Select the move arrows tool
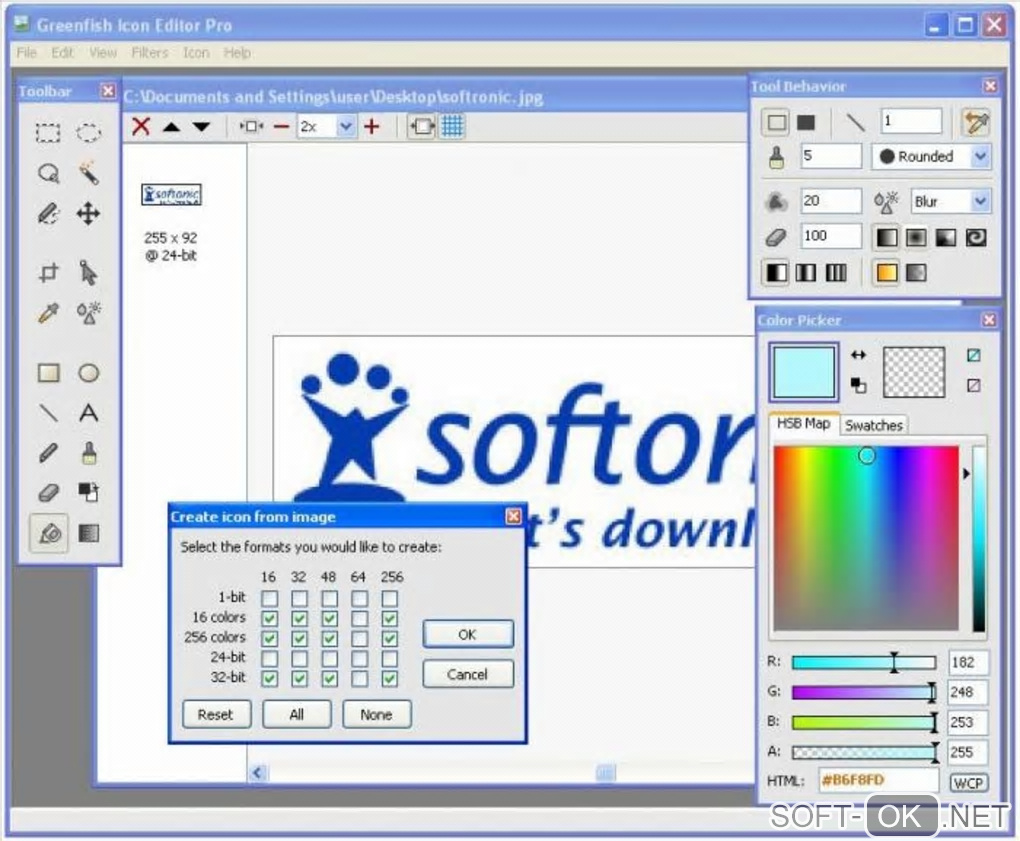 pyautogui.click(x=88, y=213)
